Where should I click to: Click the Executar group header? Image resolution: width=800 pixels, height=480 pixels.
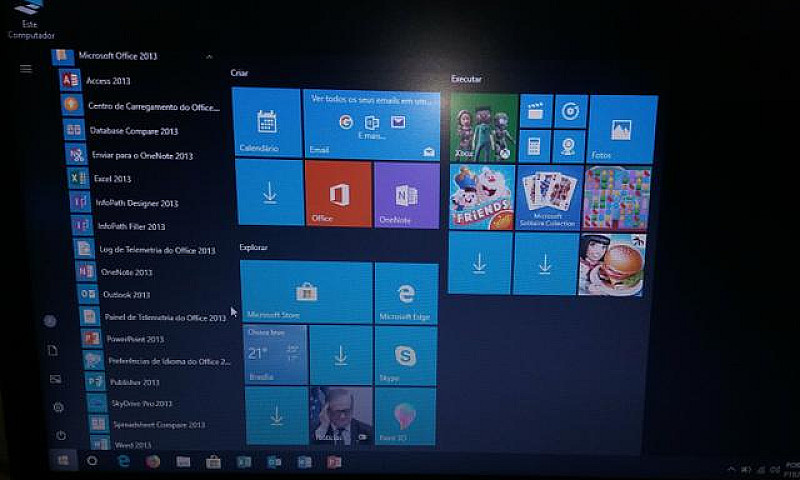(466, 79)
